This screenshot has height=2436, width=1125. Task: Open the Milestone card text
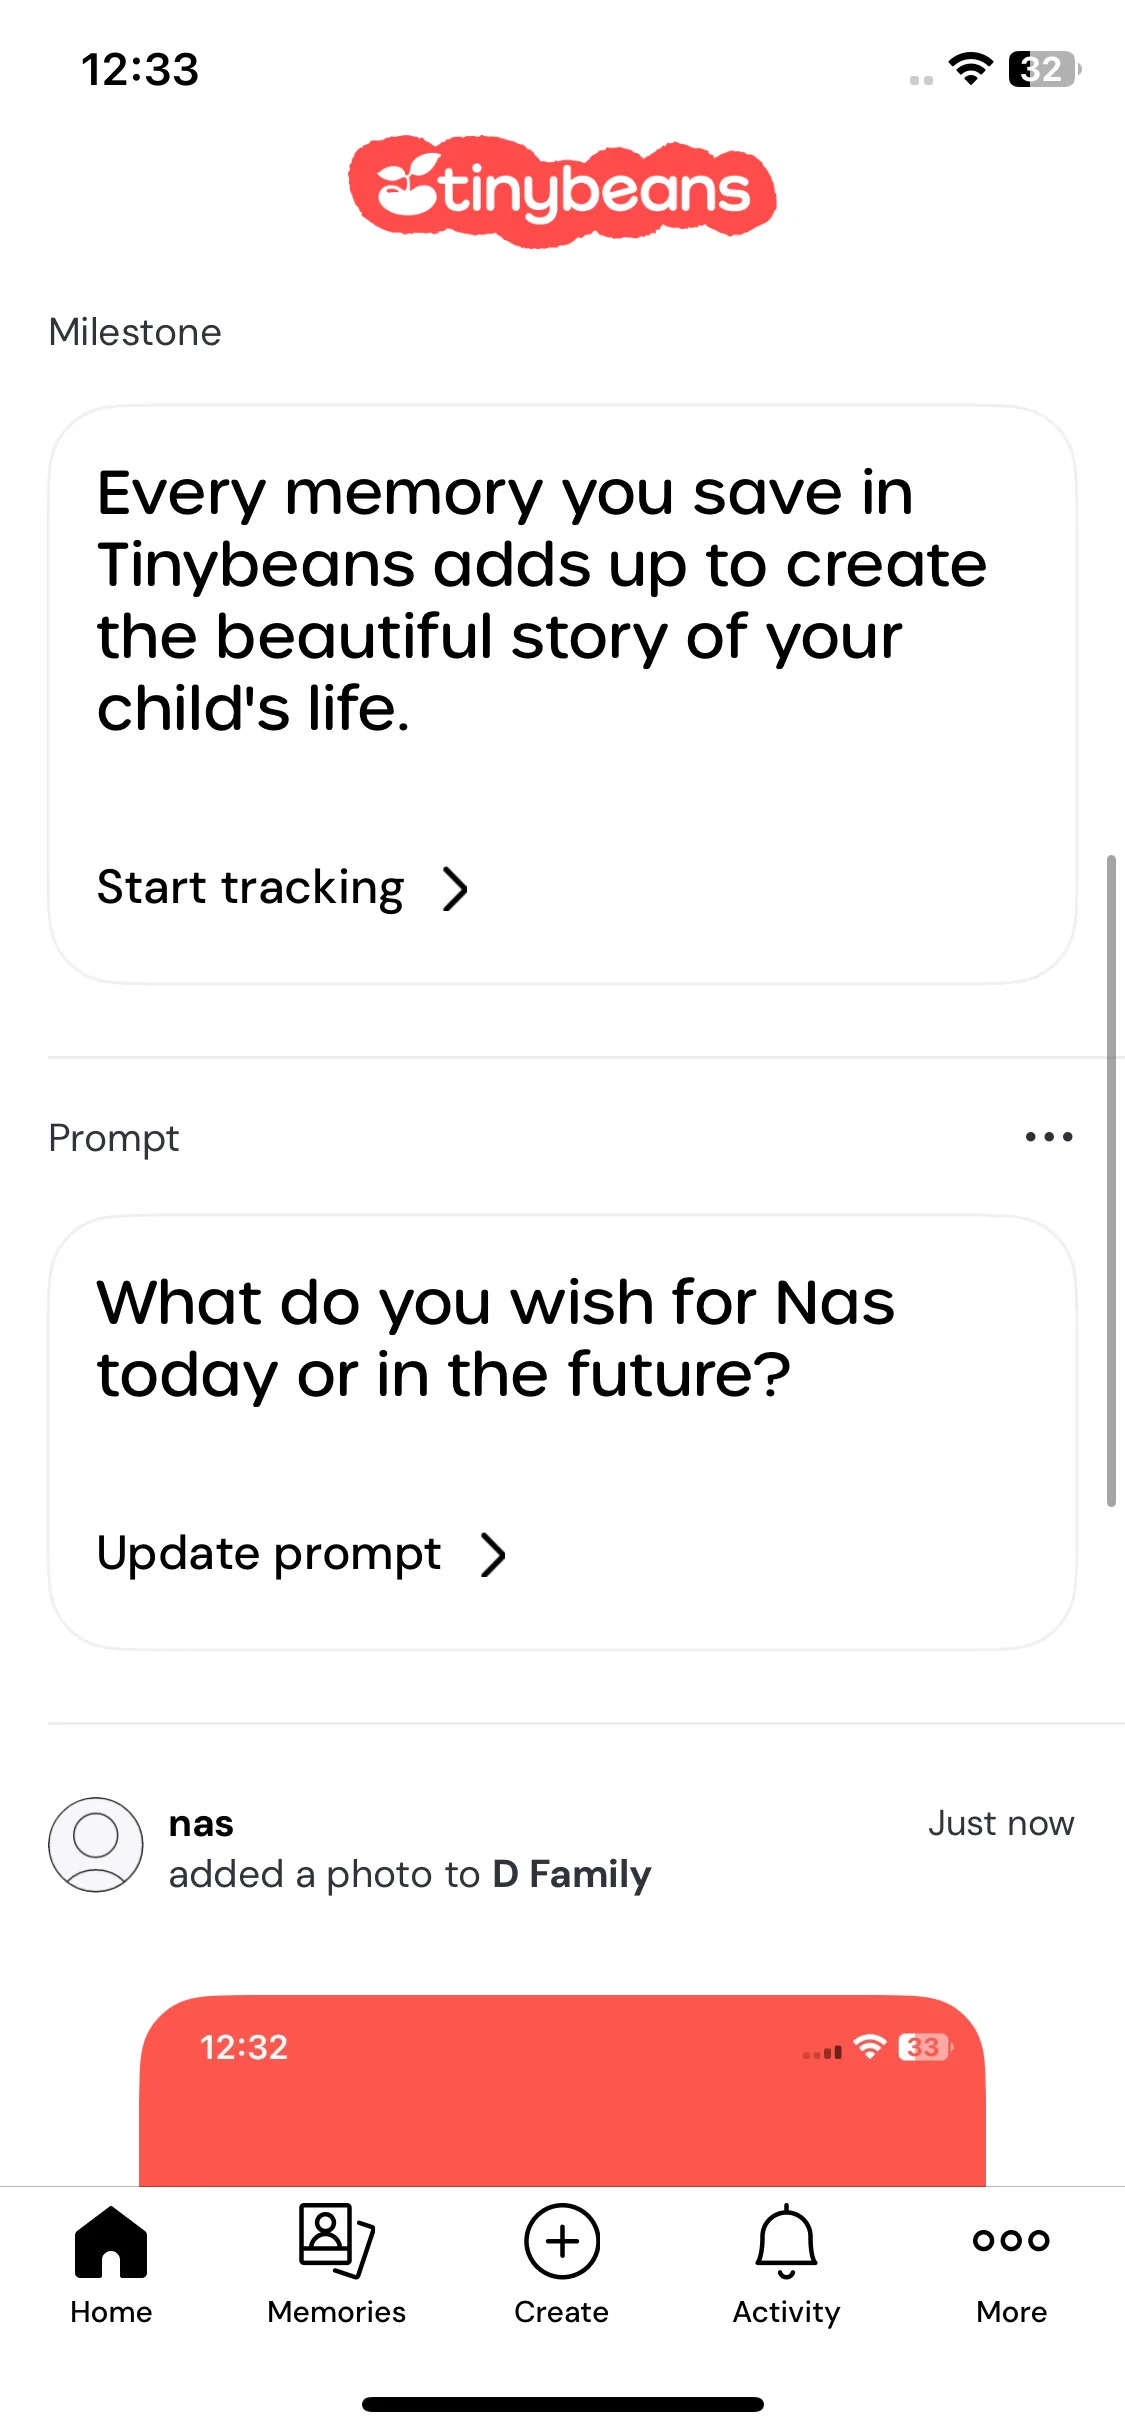click(541, 601)
